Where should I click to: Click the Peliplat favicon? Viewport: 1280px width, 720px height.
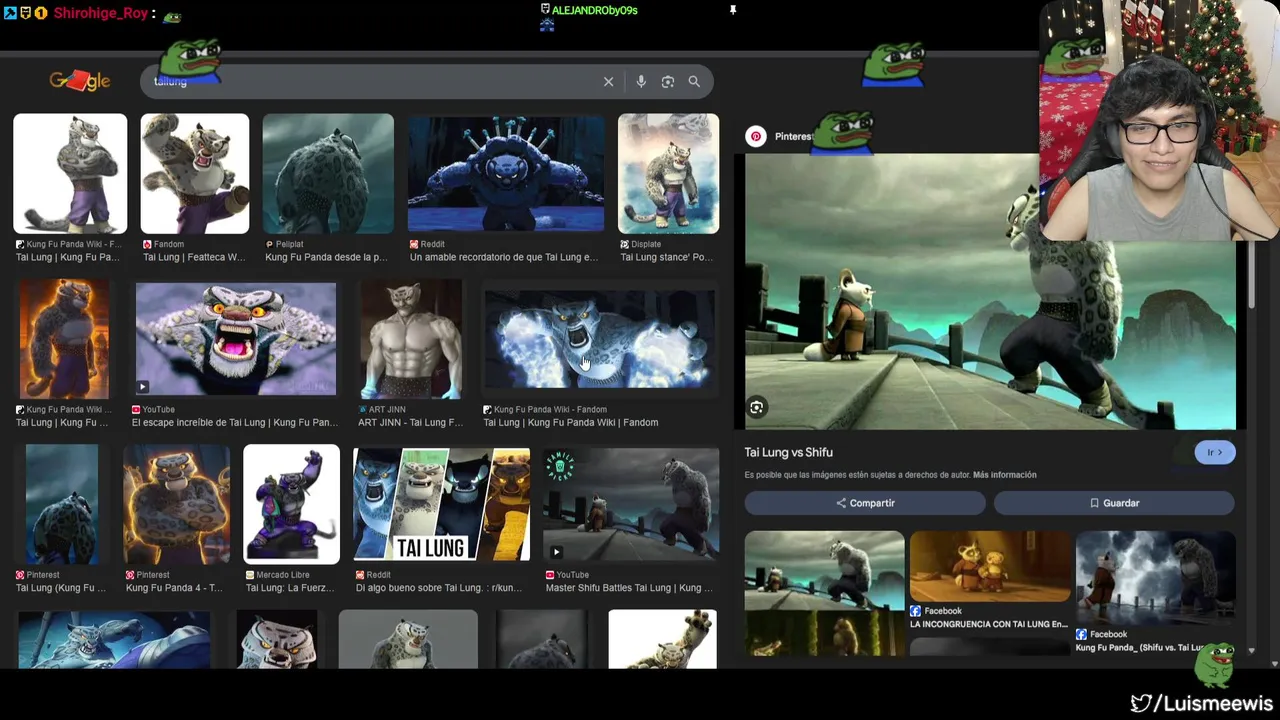pos(269,244)
